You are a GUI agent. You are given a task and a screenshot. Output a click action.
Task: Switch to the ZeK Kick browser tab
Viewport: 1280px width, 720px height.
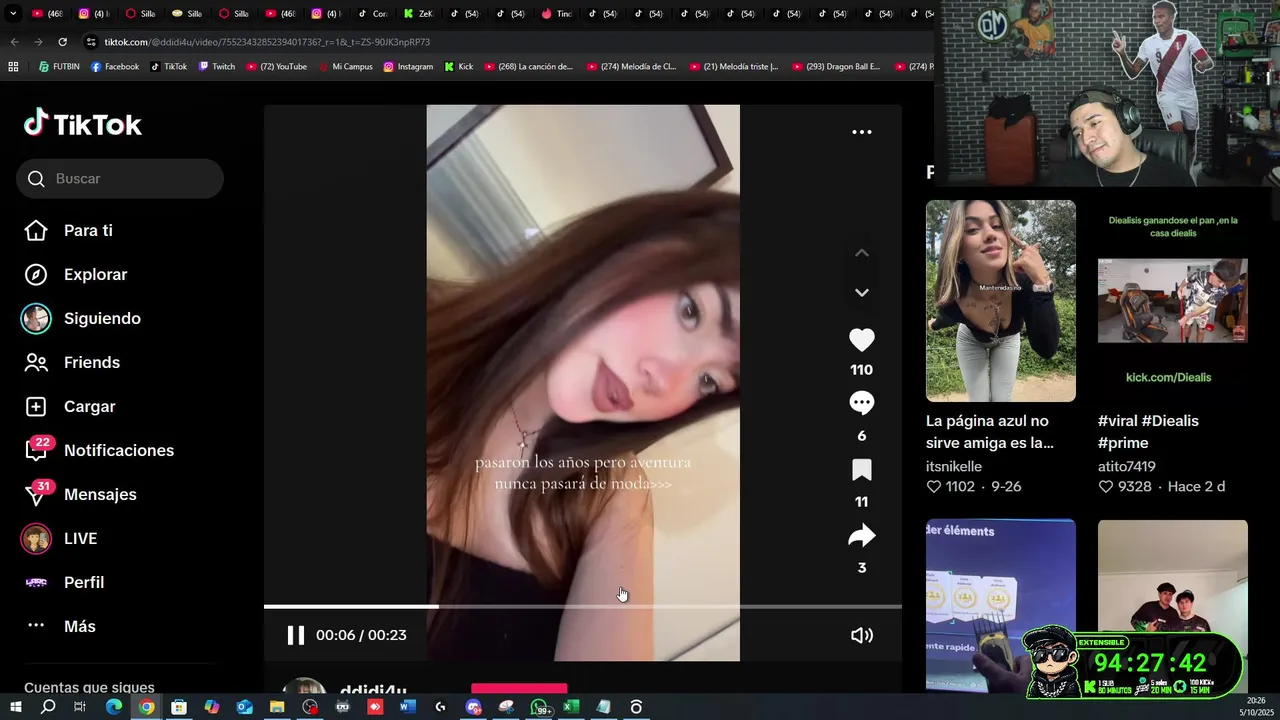(x=419, y=14)
